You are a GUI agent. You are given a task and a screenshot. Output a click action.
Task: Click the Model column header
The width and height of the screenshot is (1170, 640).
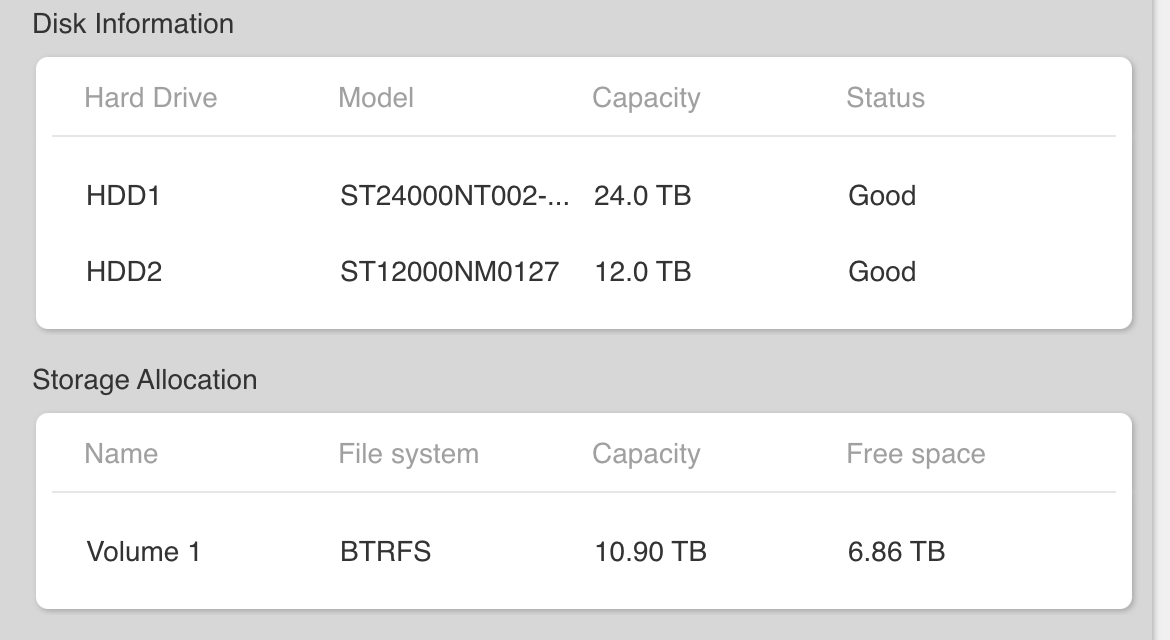376,98
